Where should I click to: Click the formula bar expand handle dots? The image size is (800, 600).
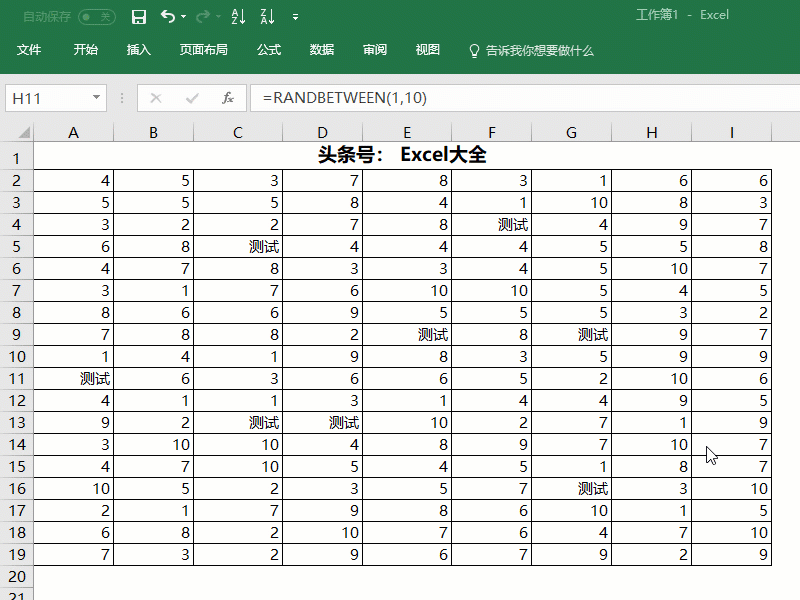pyautogui.click(x=122, y=98)
